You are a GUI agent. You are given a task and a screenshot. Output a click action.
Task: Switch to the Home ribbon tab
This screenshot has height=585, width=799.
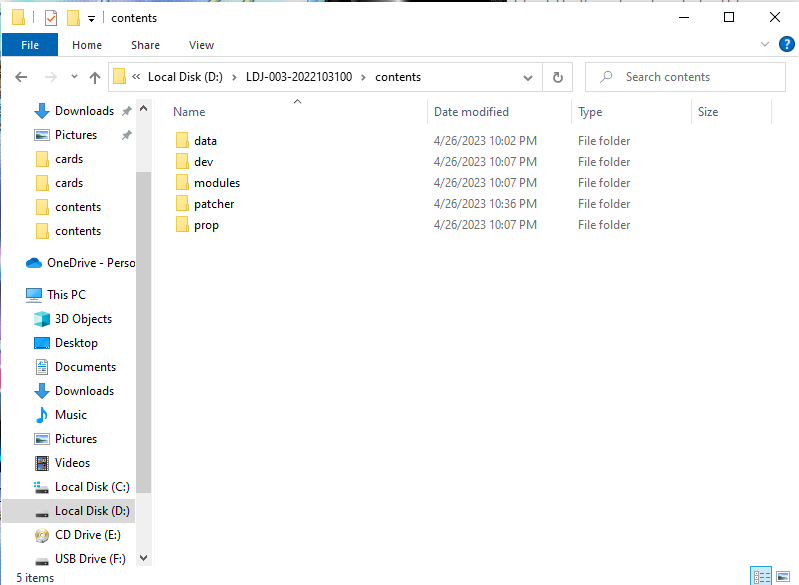[87, 45]
